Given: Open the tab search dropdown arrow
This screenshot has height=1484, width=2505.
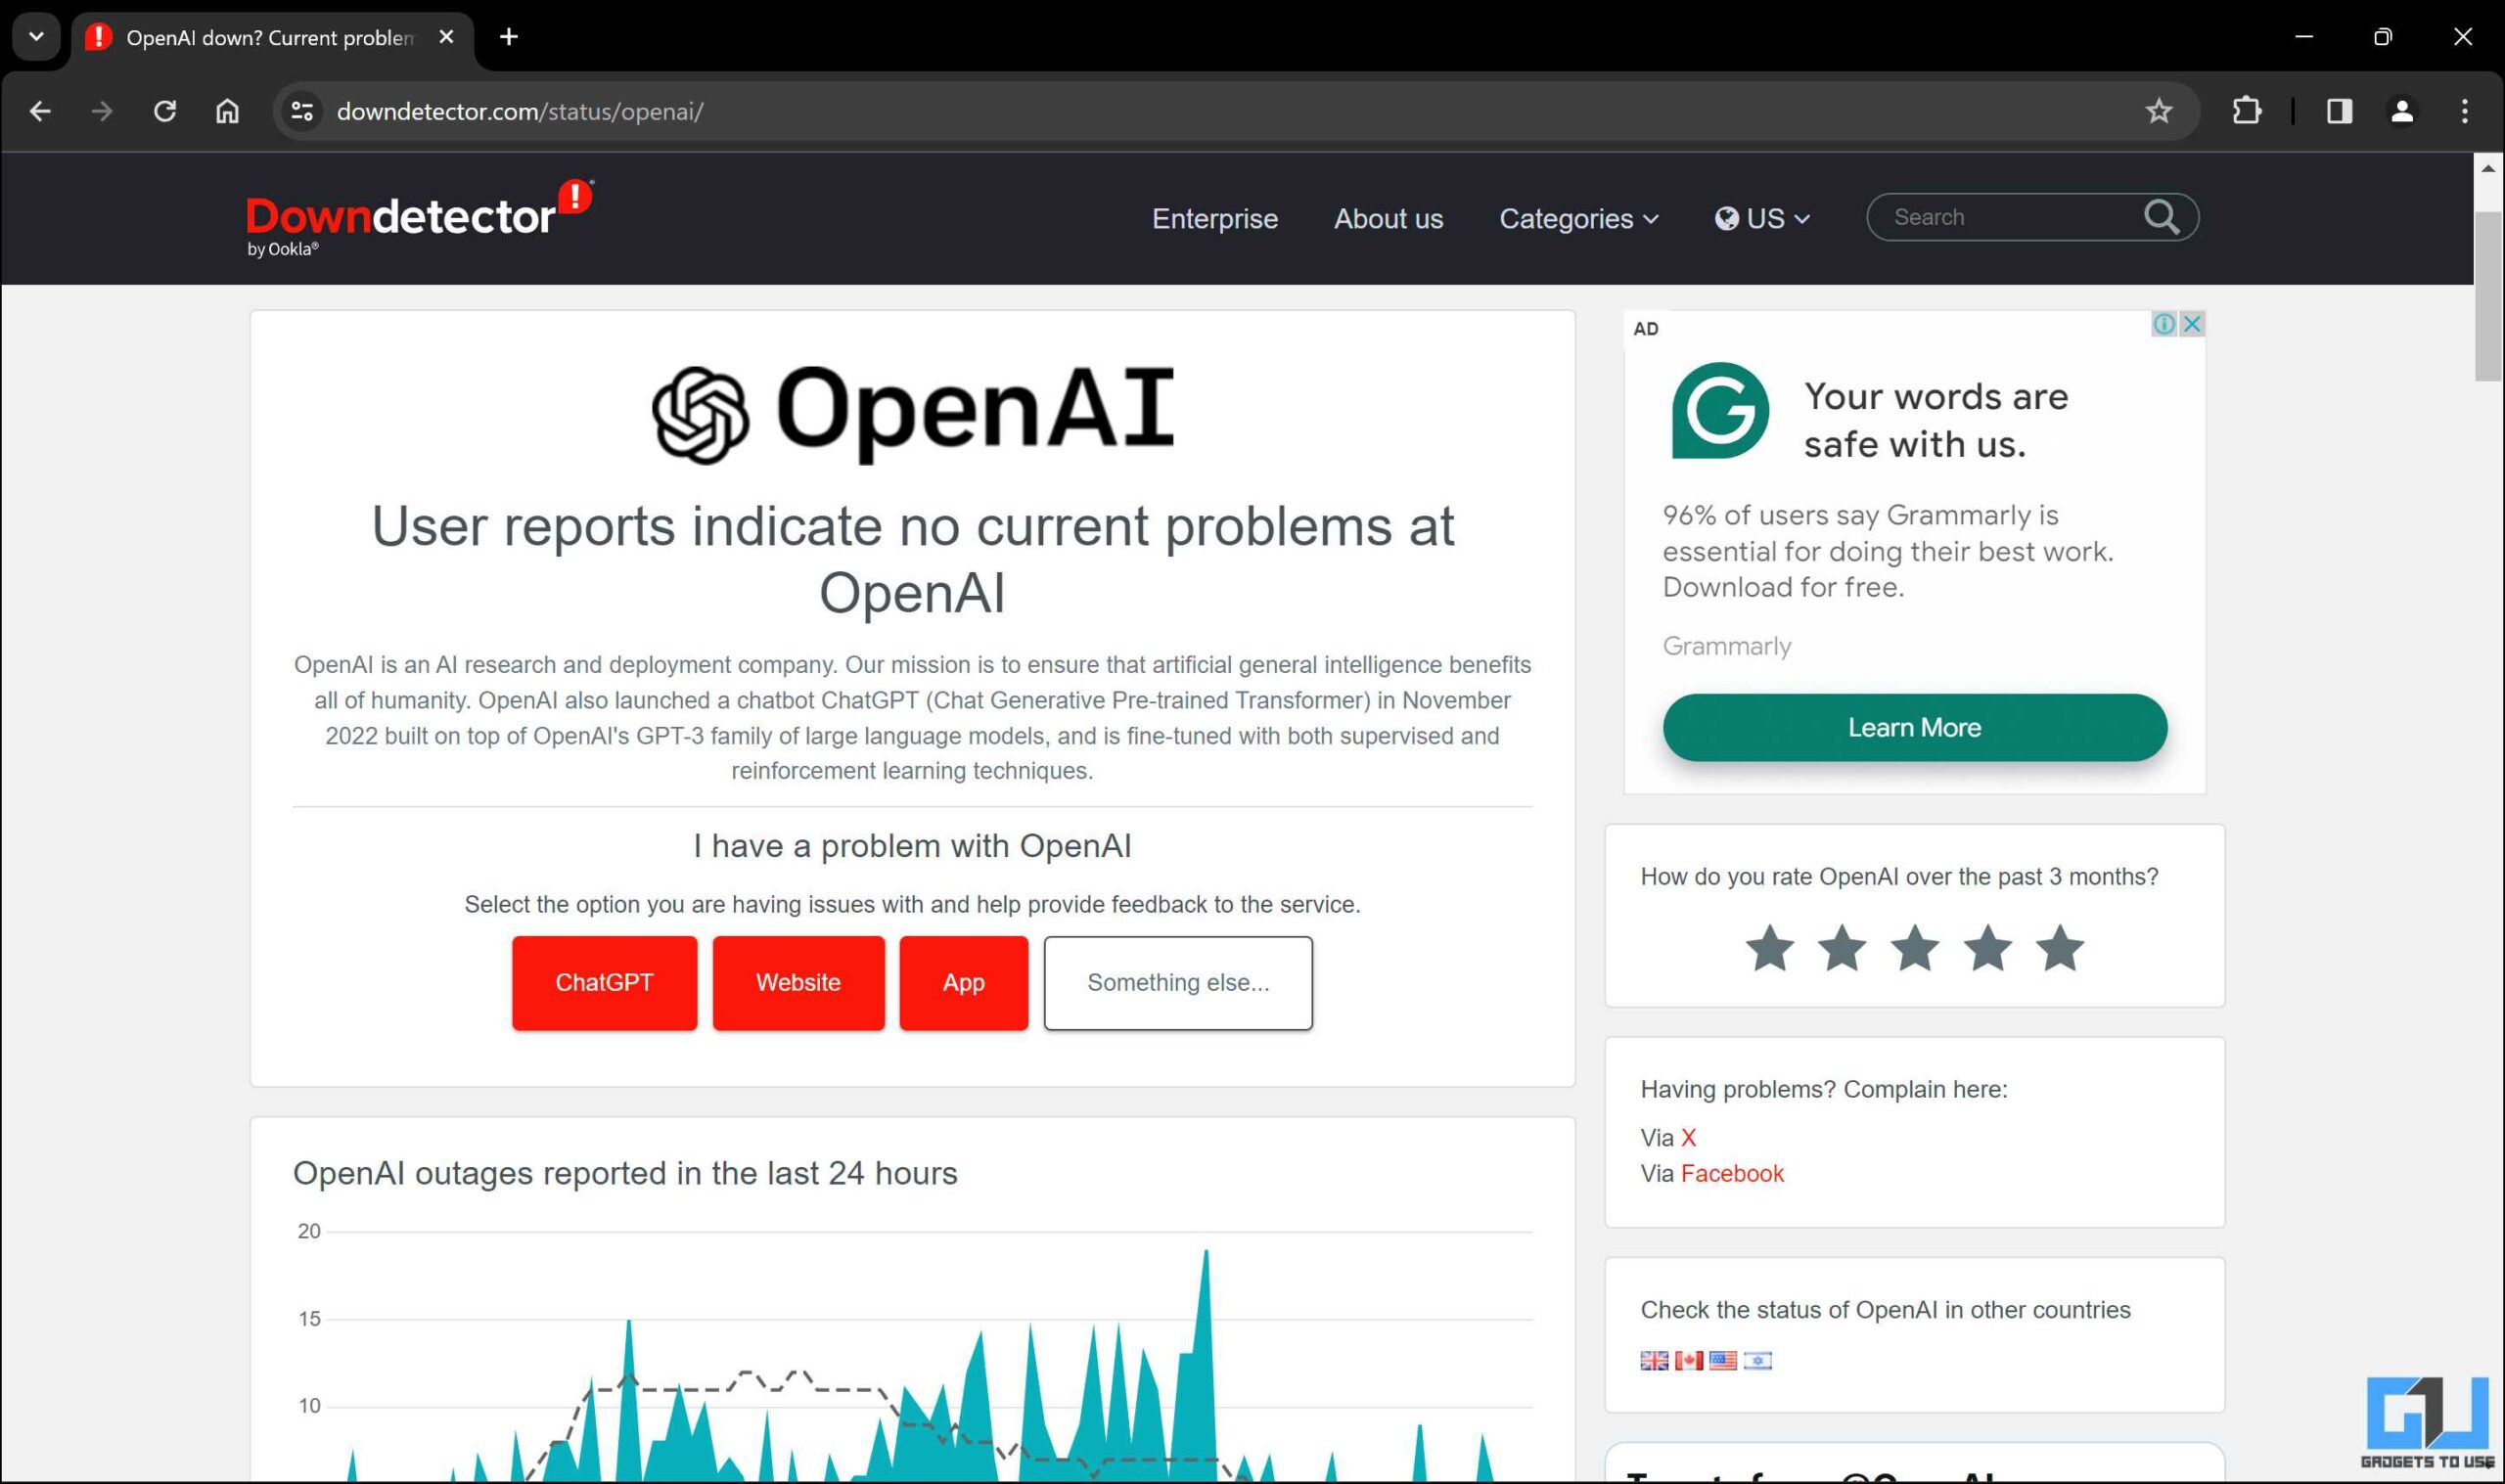Looking at the screenshot, I should [x=37, y=37].
